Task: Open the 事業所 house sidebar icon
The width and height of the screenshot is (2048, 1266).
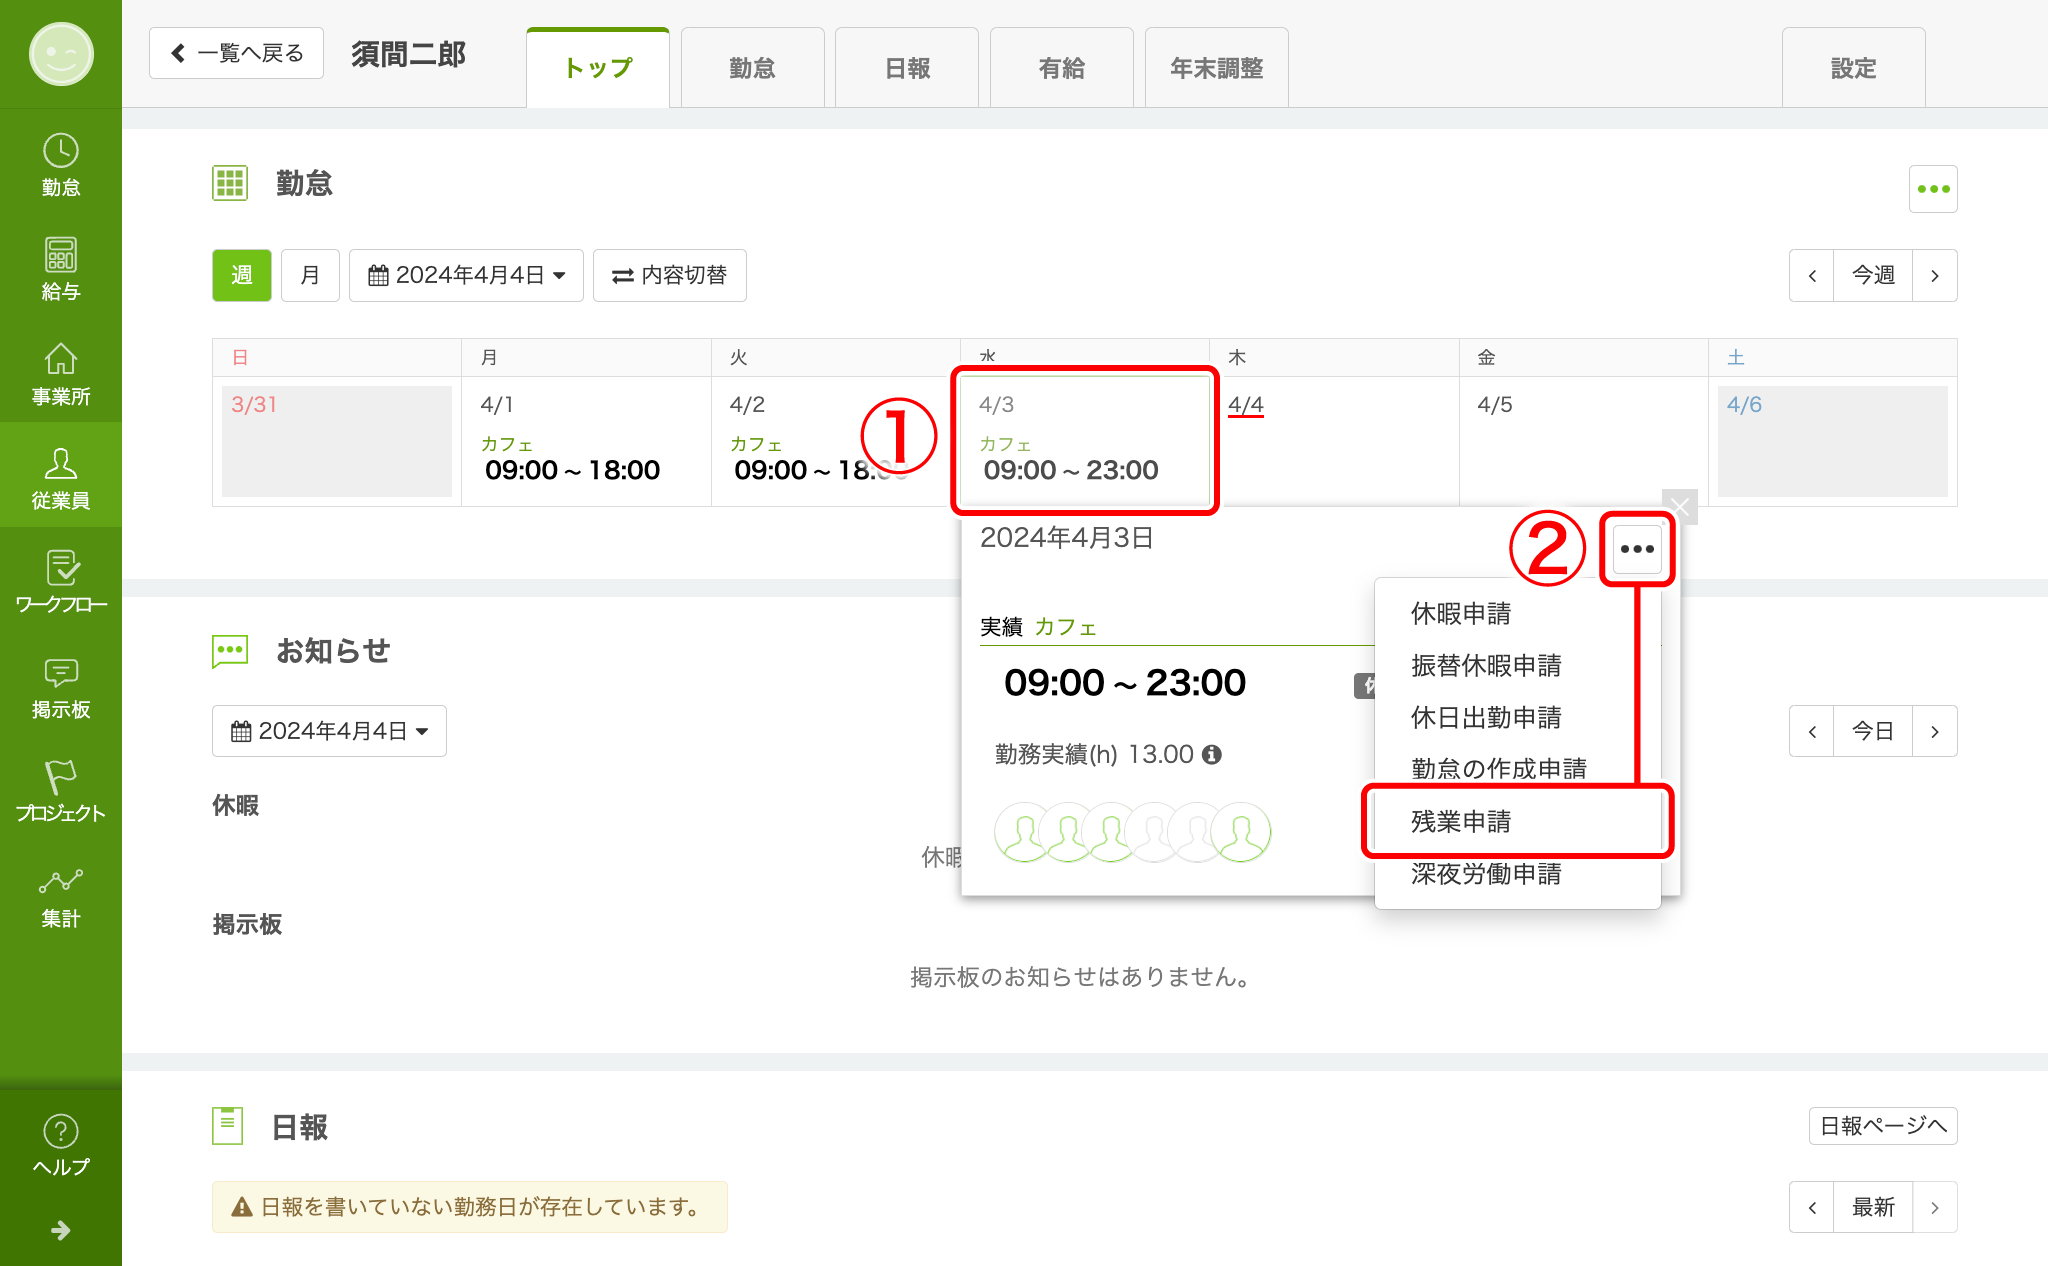Action: [61, 374]
